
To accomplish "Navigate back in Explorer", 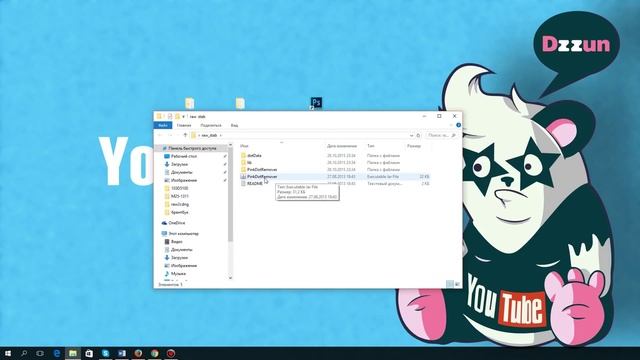I will pos(160,135).
